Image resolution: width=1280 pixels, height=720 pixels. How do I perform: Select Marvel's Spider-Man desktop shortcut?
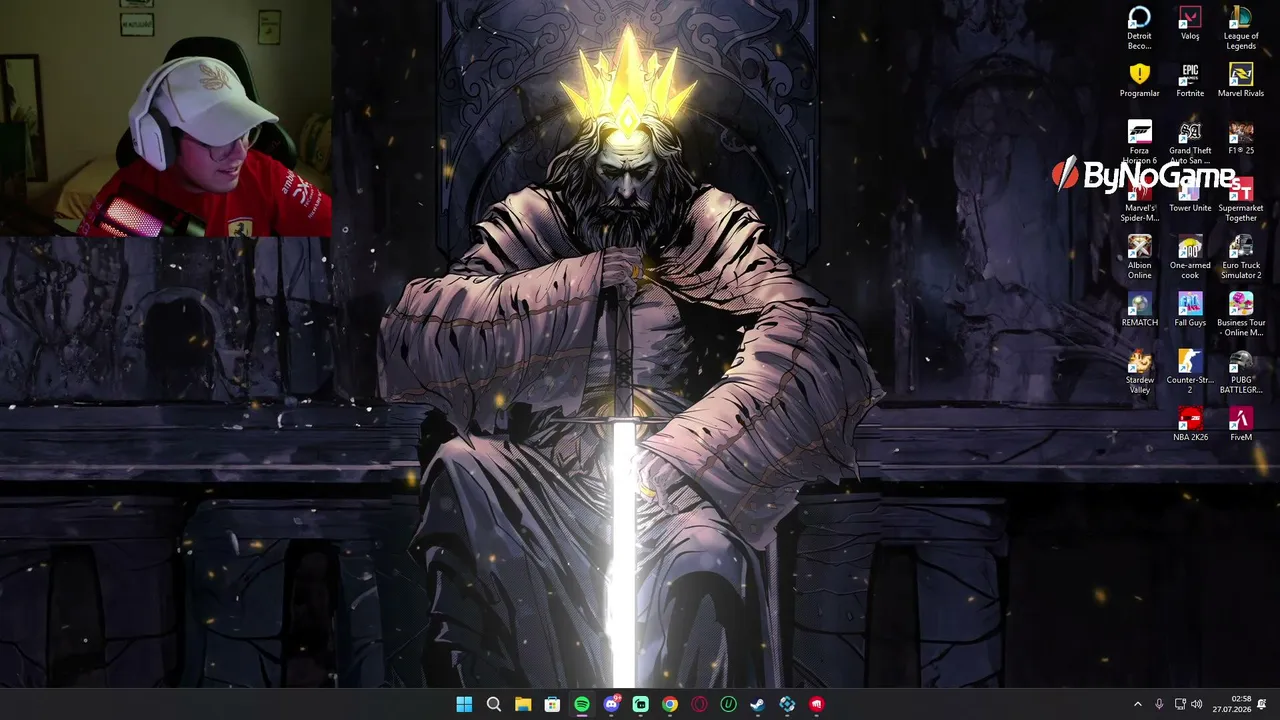1139,200
